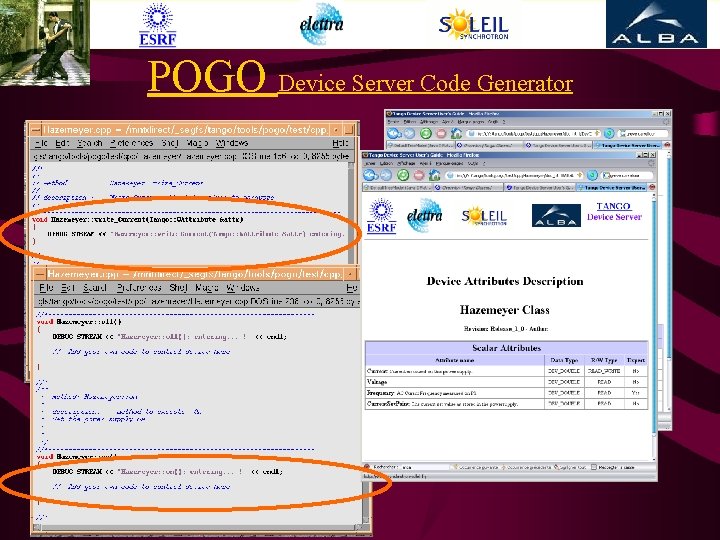Click search box in front Firefox window
The image size is (720, 540).
627,175
